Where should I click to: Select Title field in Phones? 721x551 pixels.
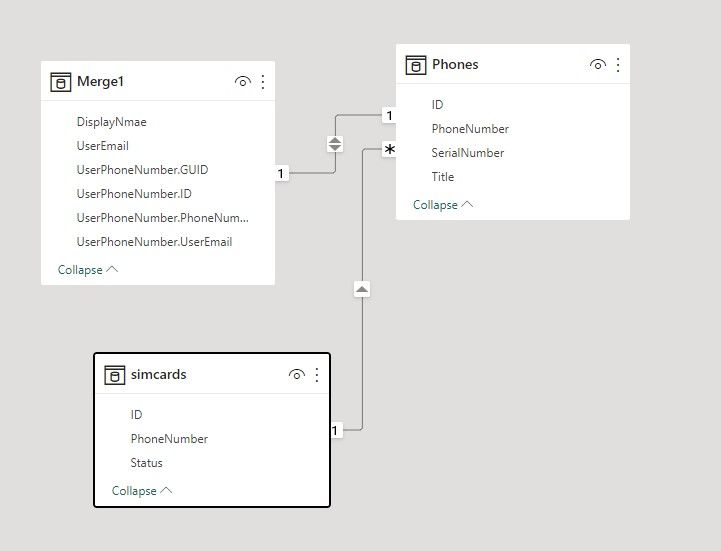pos(443,177)
